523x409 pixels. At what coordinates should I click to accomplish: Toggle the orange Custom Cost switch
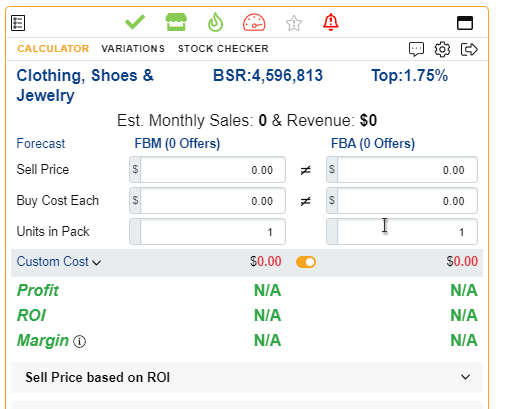(306, 262)
